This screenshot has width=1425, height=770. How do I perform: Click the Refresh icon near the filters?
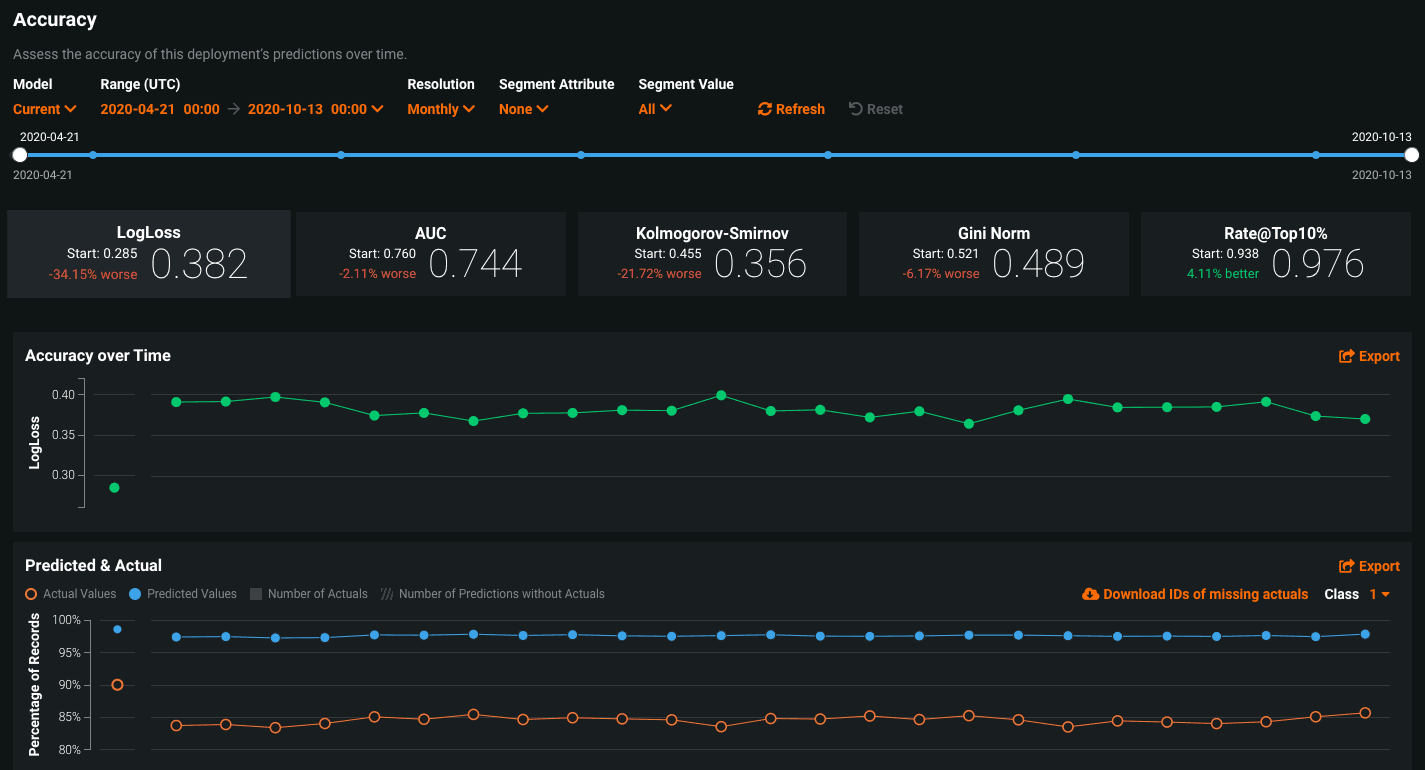click(765, 109)
